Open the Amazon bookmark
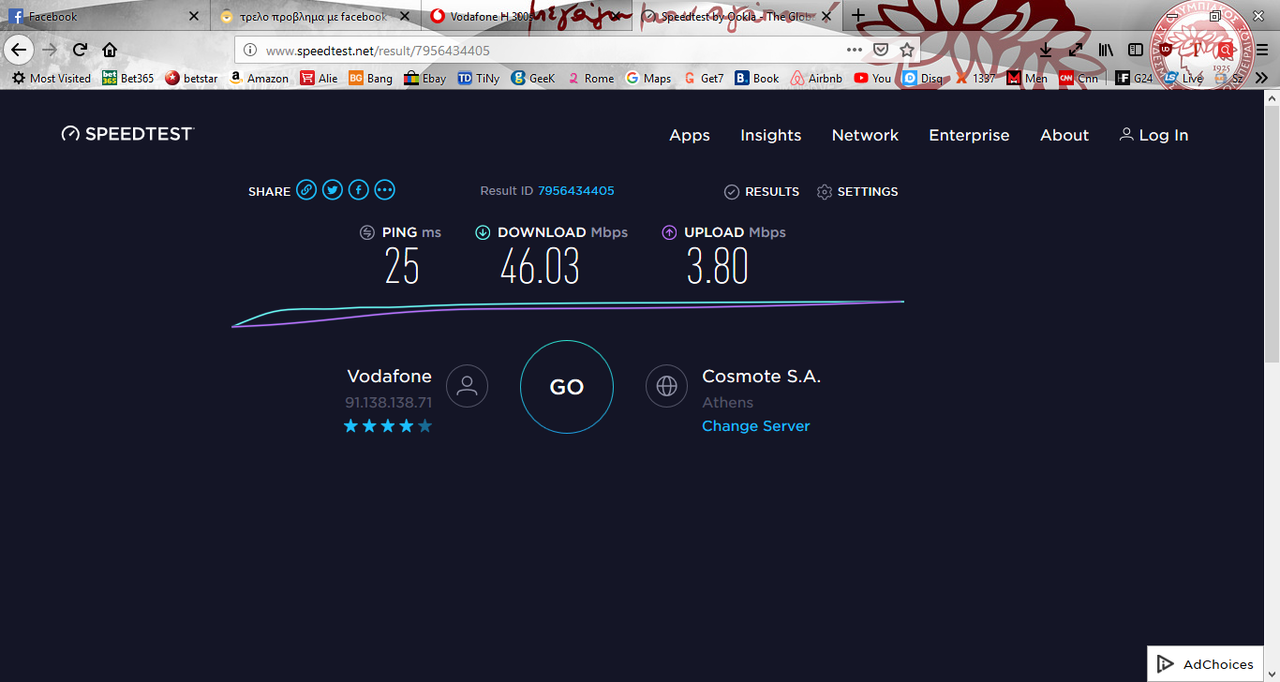The width and height of the screenshot is (1280, 682). pyautogui.click(x=259, y=78)
